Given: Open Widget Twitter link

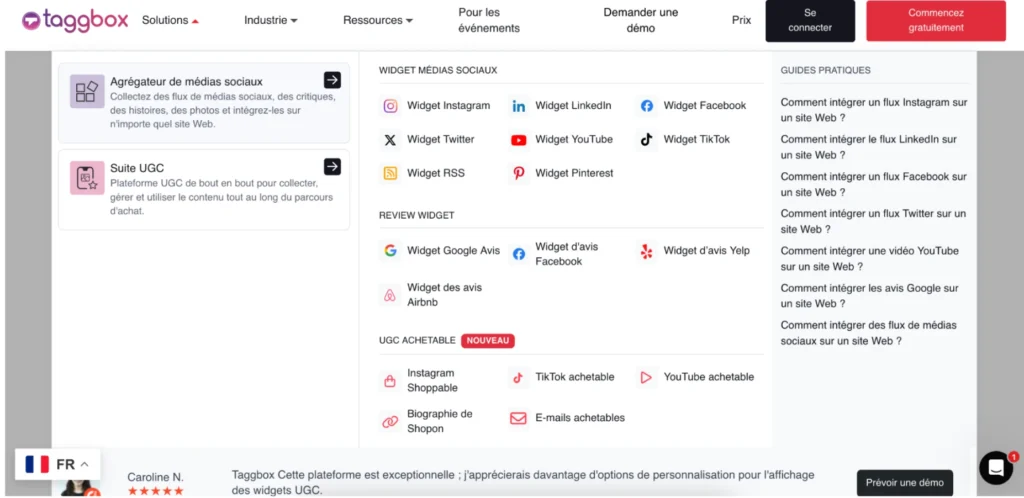Looking at the screenshot, I should [x=441, y=140].
